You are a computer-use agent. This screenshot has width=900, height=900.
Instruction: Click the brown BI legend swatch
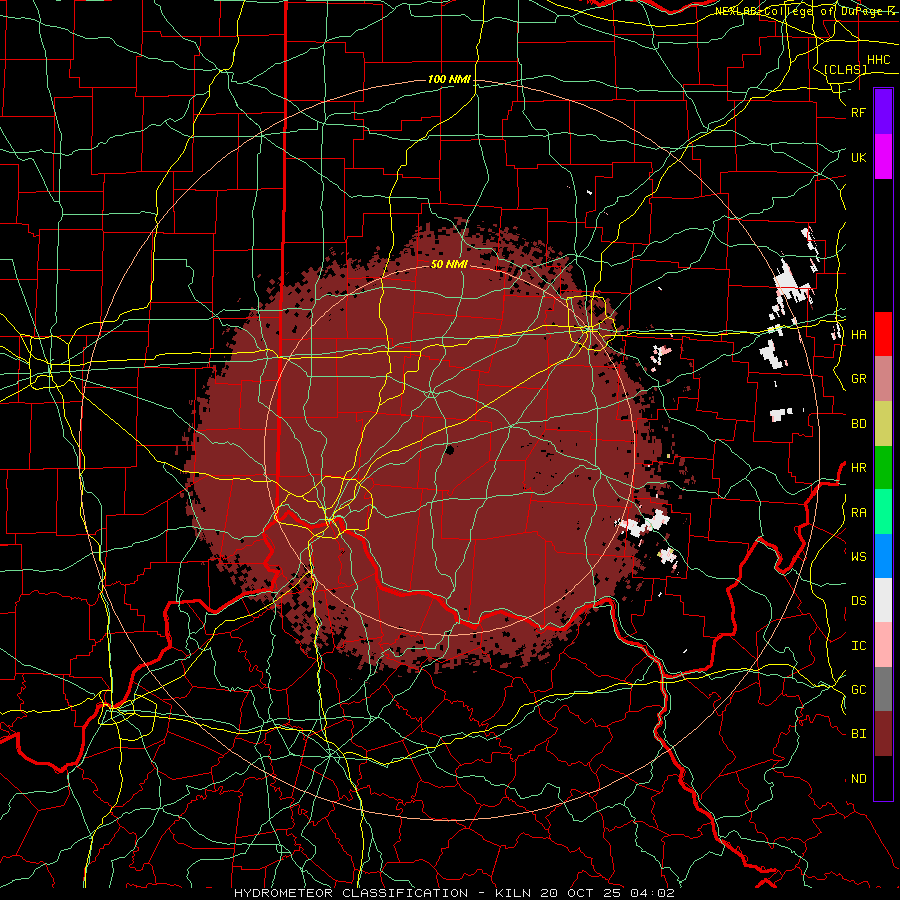point(883,734)
